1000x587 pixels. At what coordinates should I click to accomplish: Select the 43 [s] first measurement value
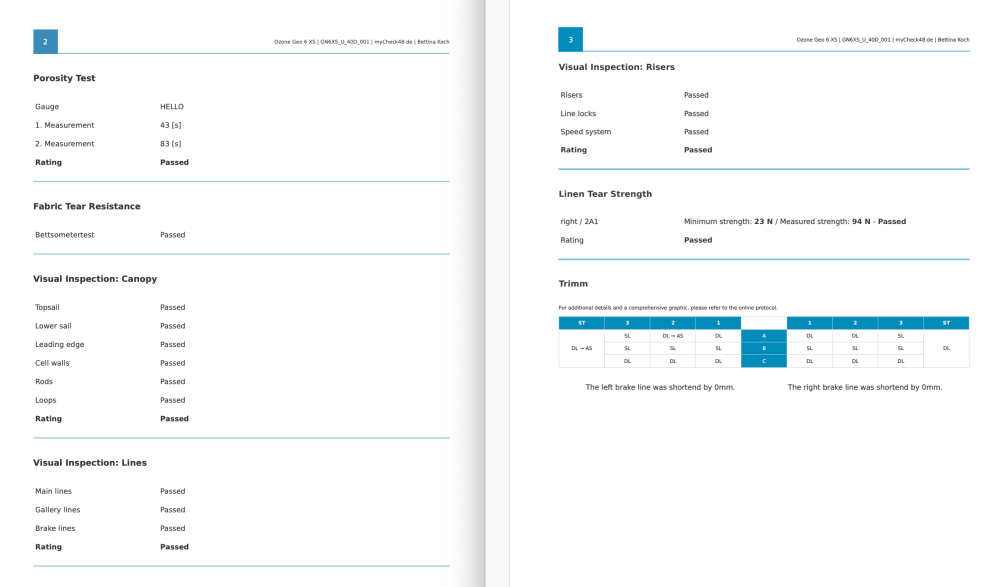click(x=170, y=125)
